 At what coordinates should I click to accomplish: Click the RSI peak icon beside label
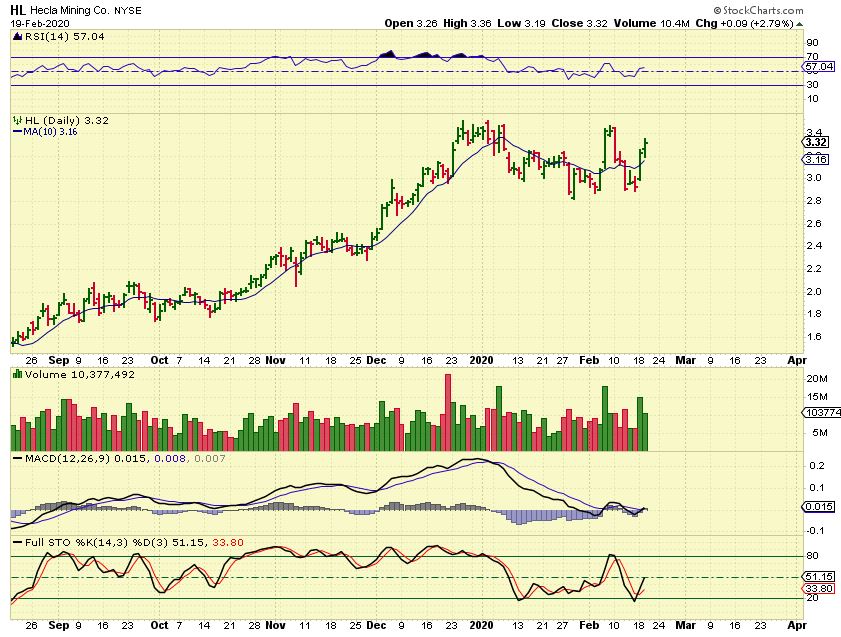tap(17, 36)
